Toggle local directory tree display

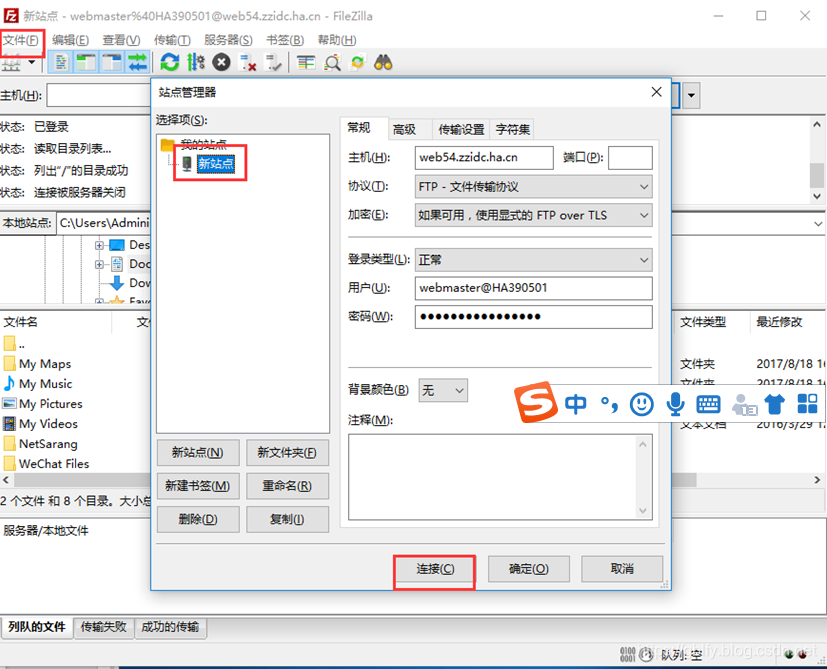(x=86, y=63)
